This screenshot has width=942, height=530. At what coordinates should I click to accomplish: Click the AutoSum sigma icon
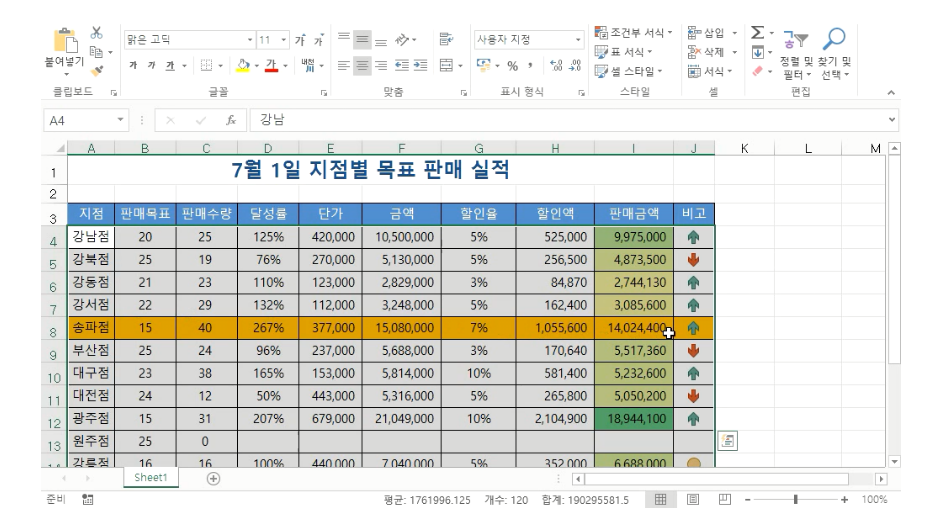coord(758,32)
